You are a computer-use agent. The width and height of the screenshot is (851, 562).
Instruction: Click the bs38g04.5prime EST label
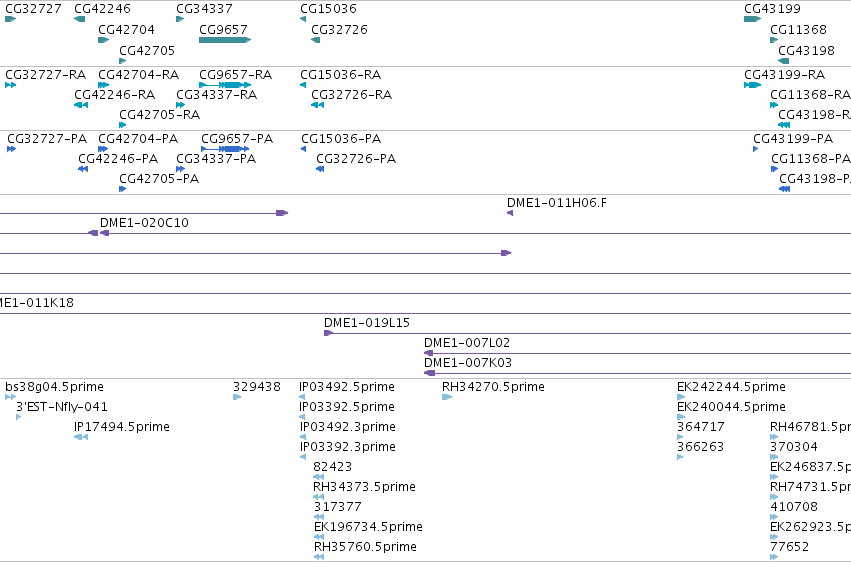54,387
